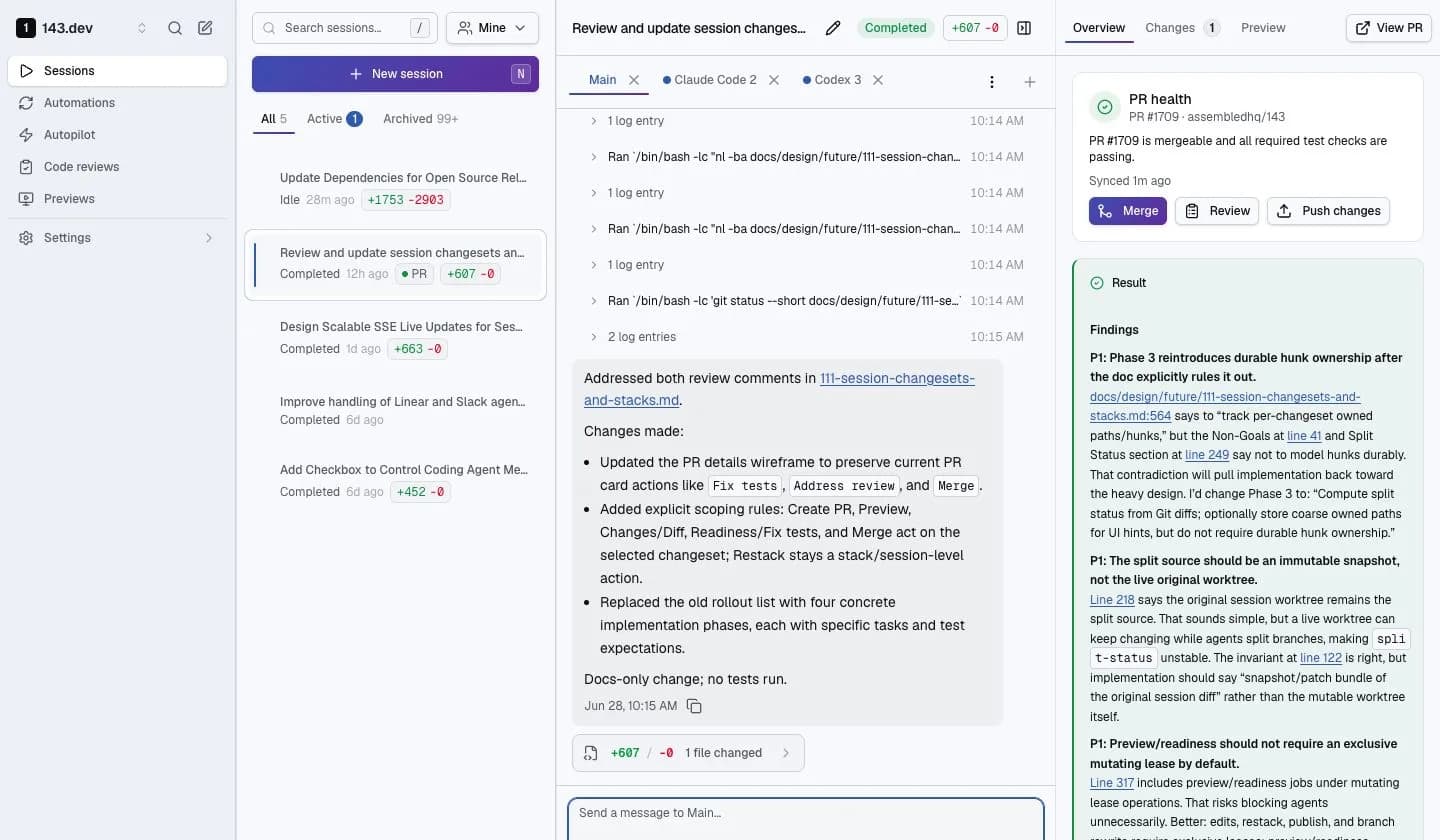Expand the first 1 log entry row
This screenshot has height=840, width=1440.
point(805,121)
